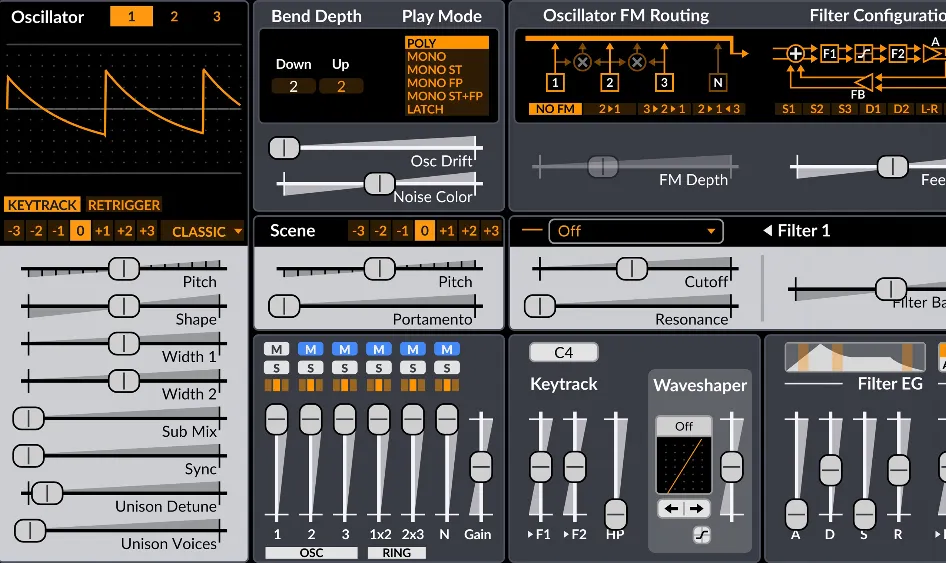Toggle mute on the noise channel
946x563 pixels.
tap(447, 349)
